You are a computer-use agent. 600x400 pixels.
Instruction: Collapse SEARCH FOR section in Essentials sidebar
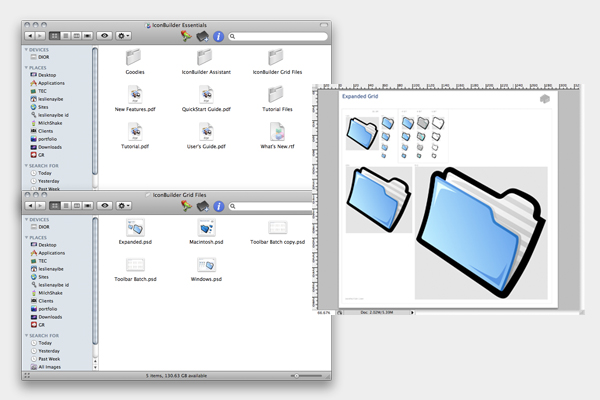coord(26,166)
